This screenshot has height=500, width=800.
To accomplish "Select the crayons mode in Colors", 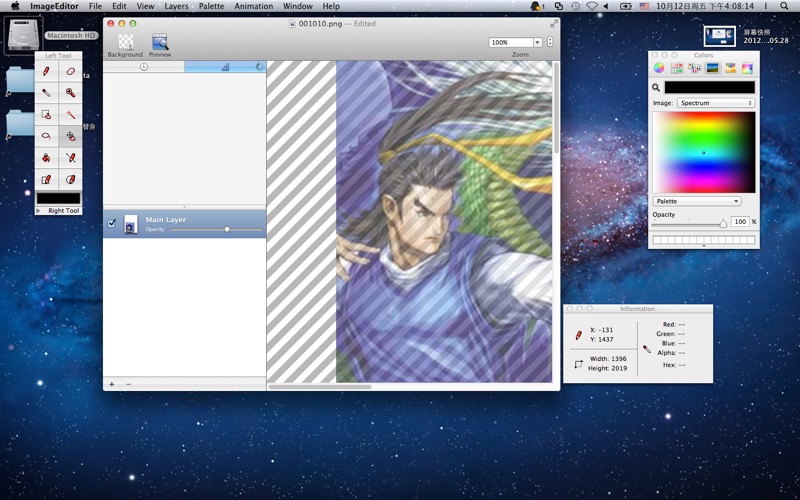I will (x=731, y=68).
